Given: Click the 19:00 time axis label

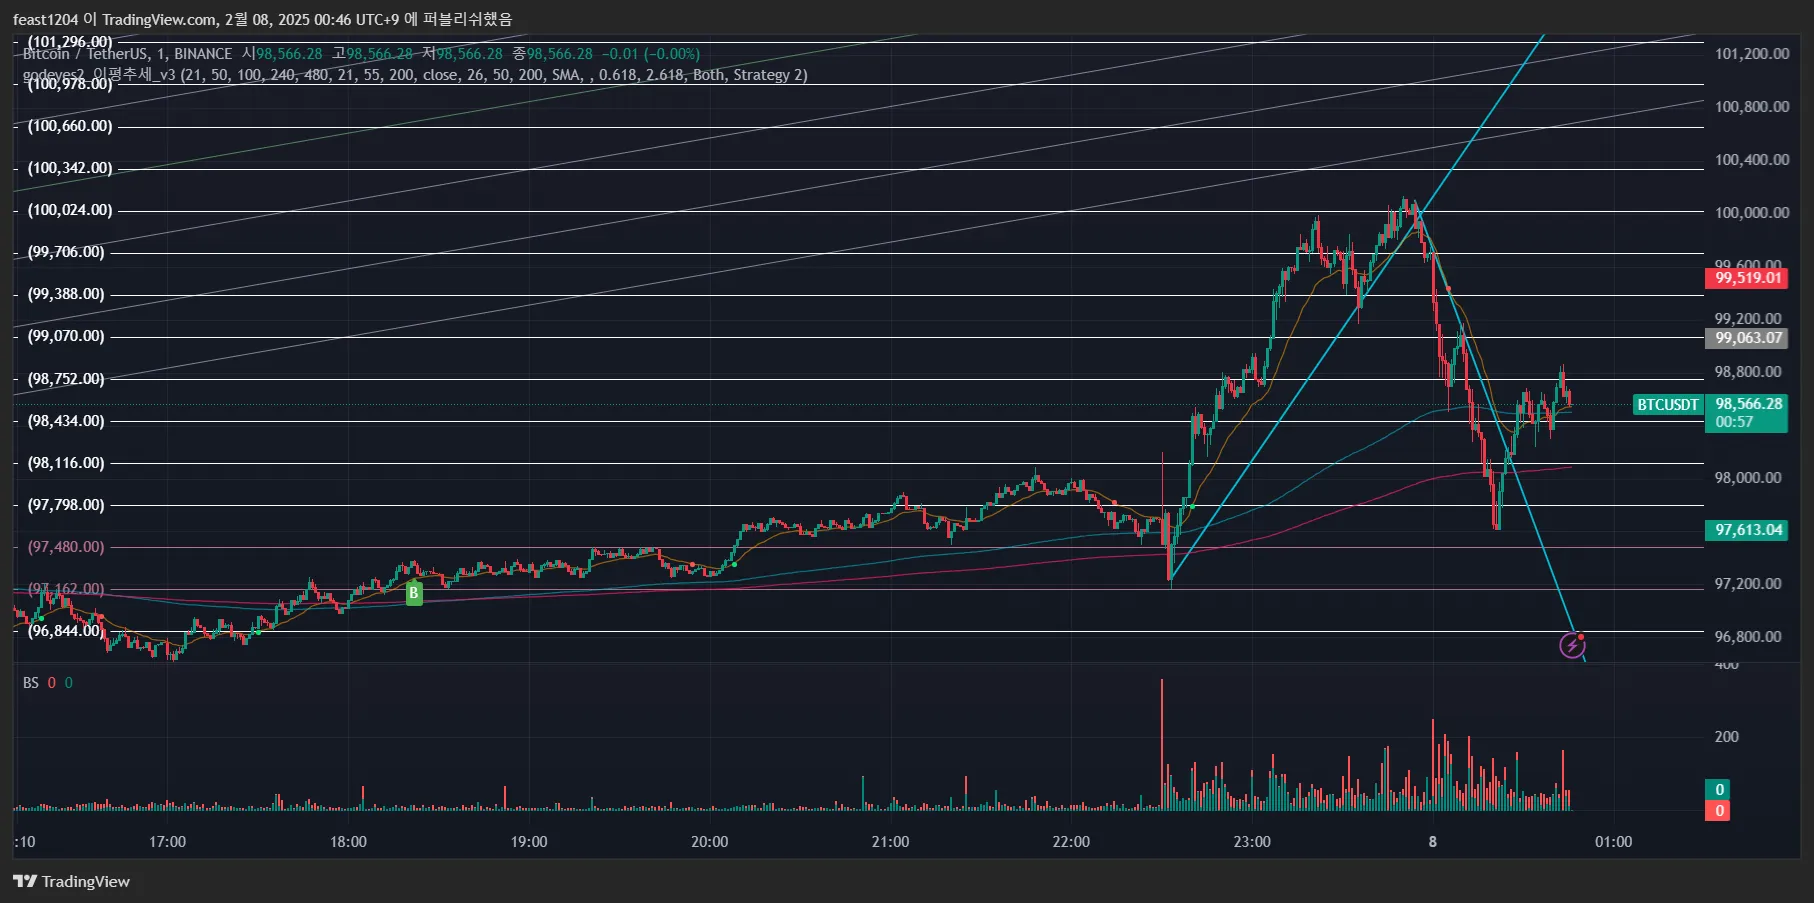Looking at the screenshot, I should (x=529, y=842).
